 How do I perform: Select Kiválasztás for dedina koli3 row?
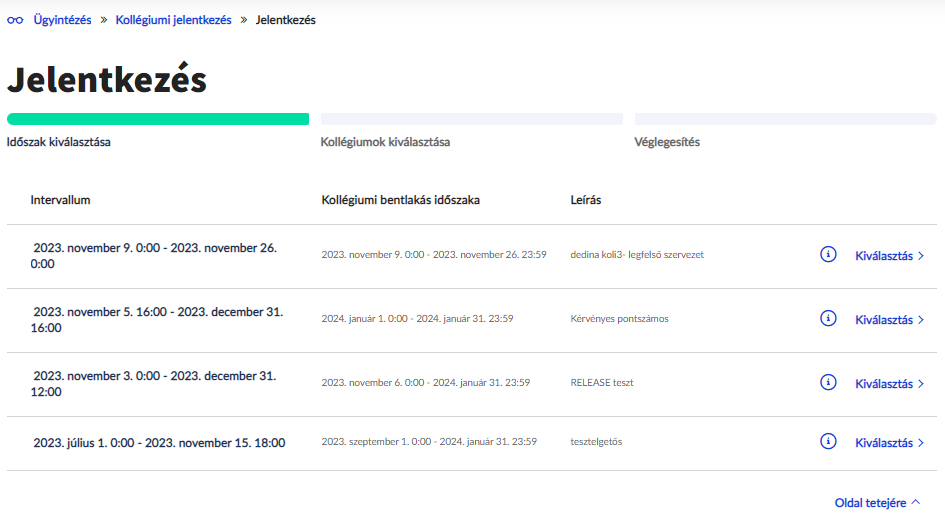[889, 256]
